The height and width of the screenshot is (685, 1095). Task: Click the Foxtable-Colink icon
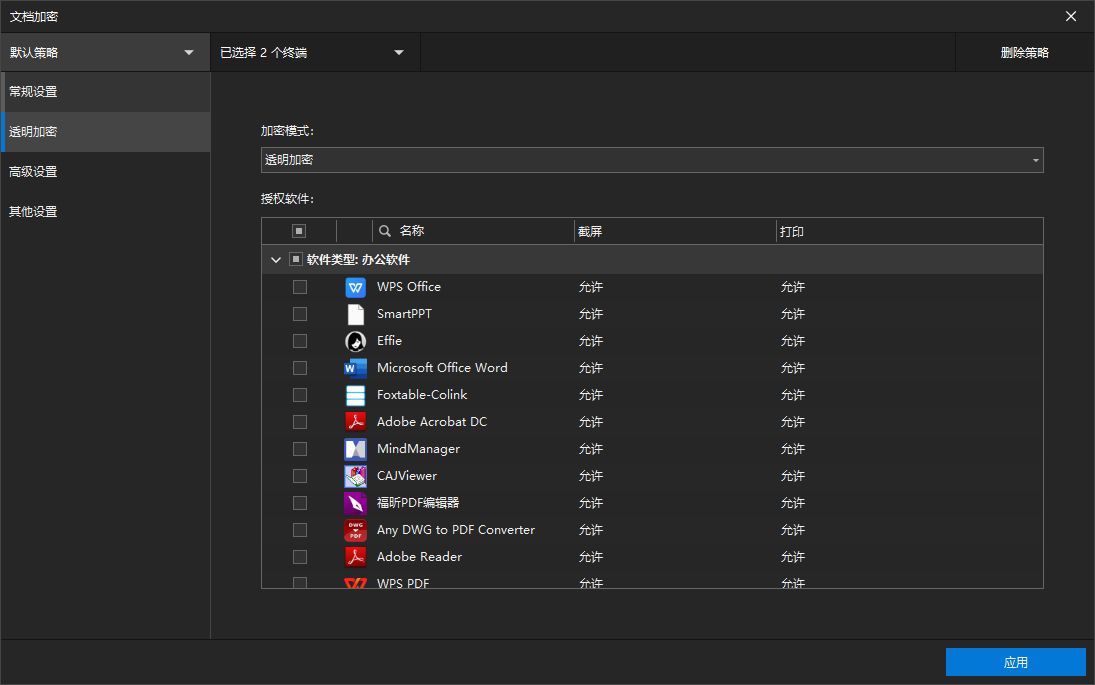tap(355, 395)
